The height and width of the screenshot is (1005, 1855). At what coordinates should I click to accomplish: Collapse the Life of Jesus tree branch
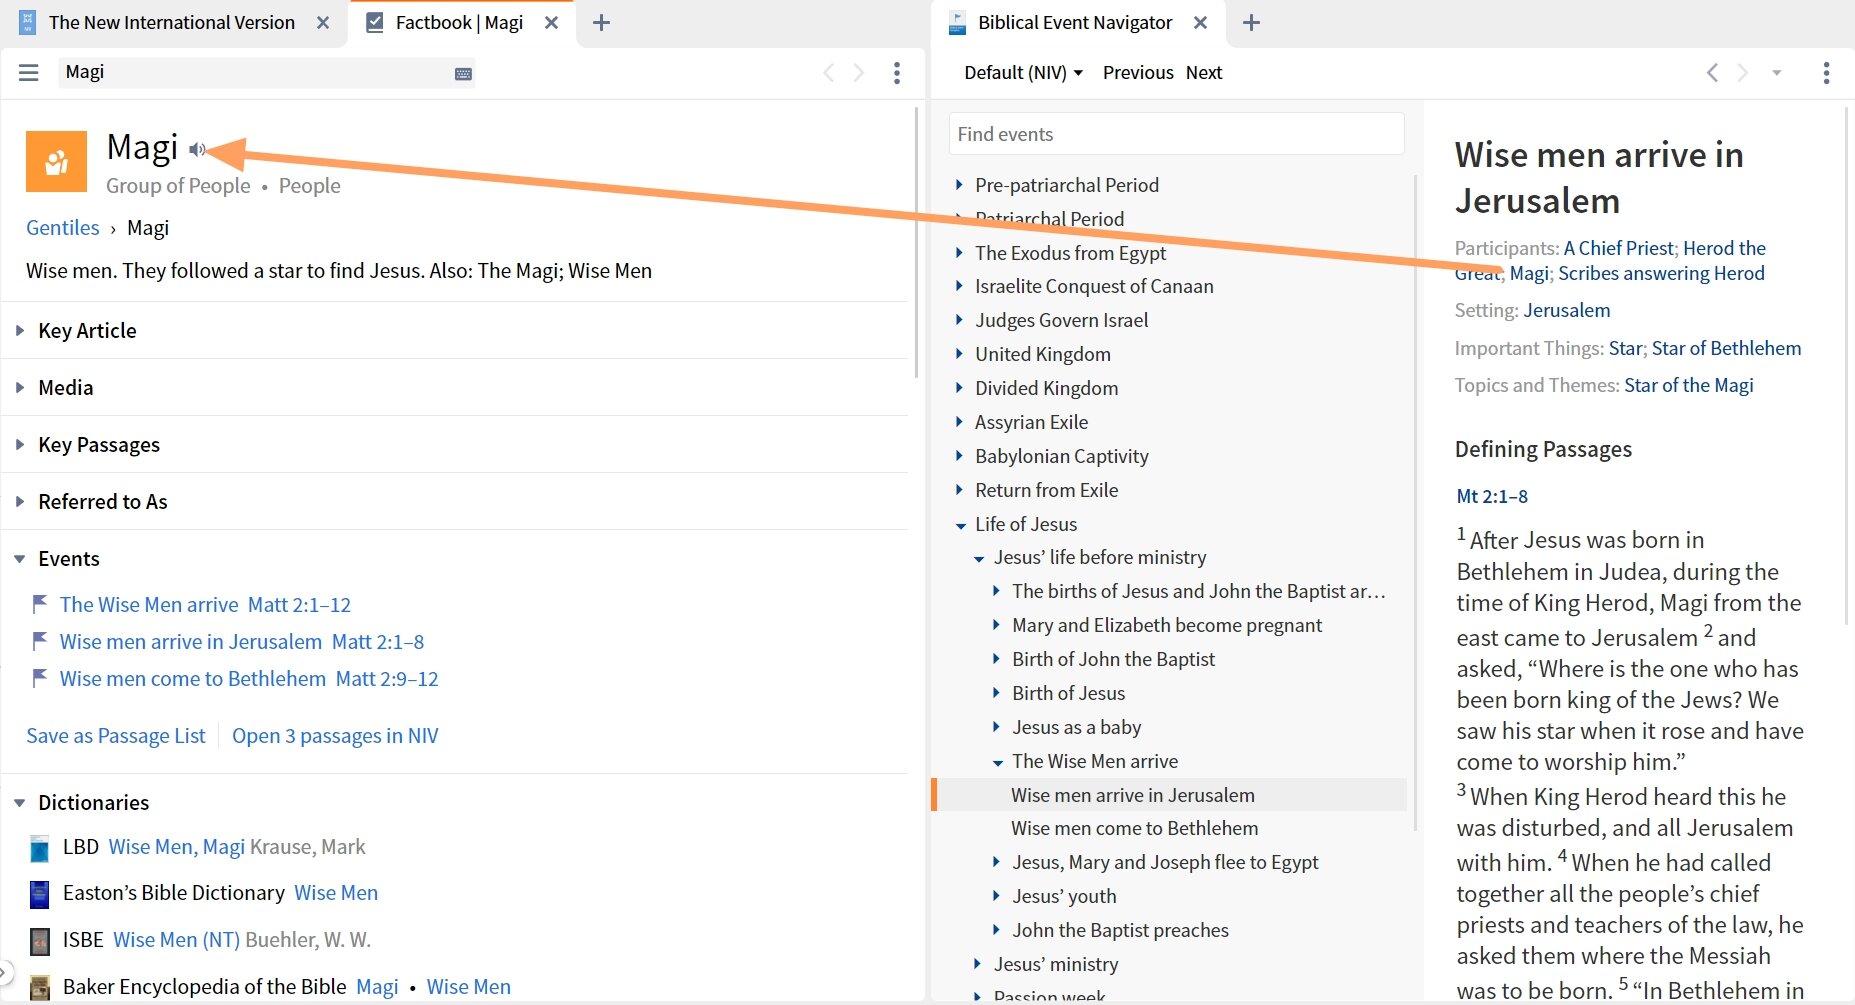point(959,523)
